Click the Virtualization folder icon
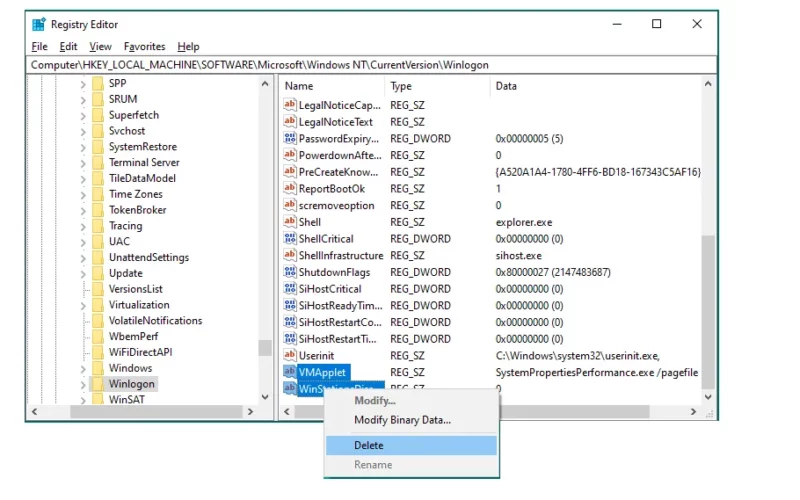800x500 pixels. (x=98, y=305)
